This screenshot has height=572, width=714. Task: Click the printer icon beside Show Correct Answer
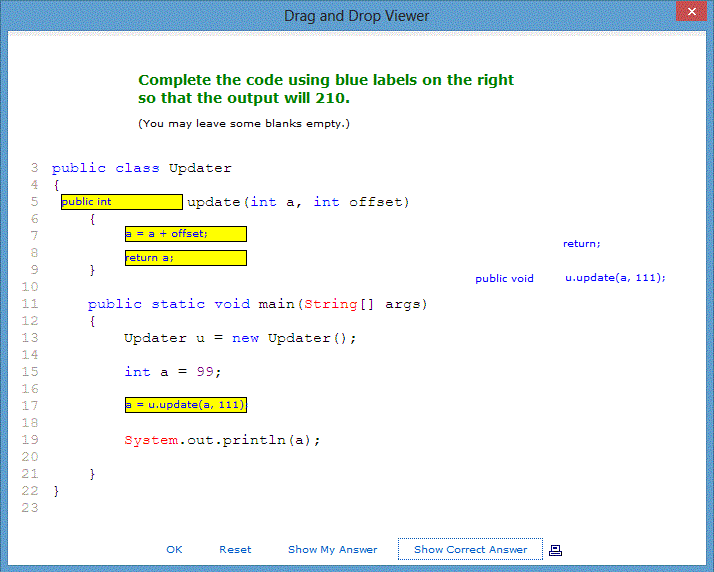tap(556, 550)
